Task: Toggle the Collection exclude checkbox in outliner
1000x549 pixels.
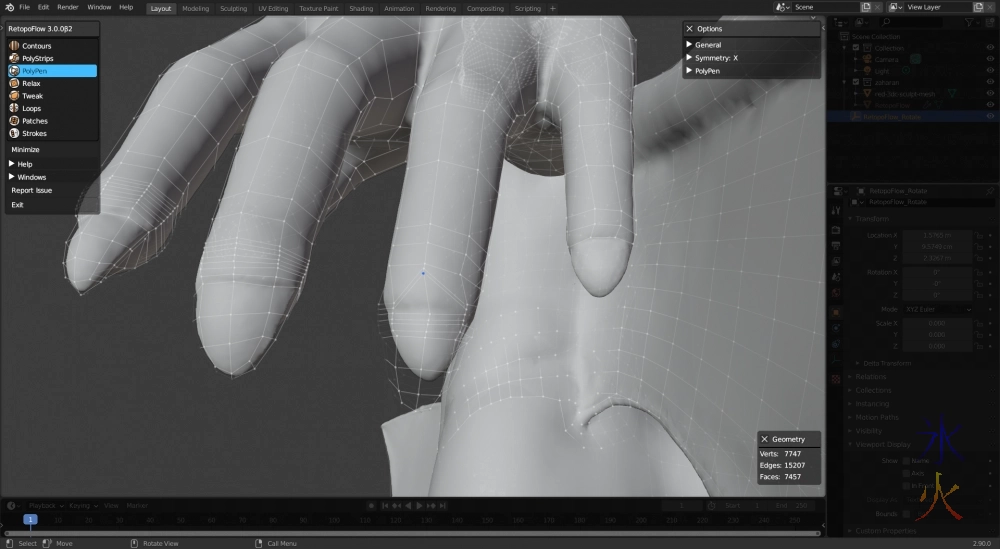Action: point(856,48)
